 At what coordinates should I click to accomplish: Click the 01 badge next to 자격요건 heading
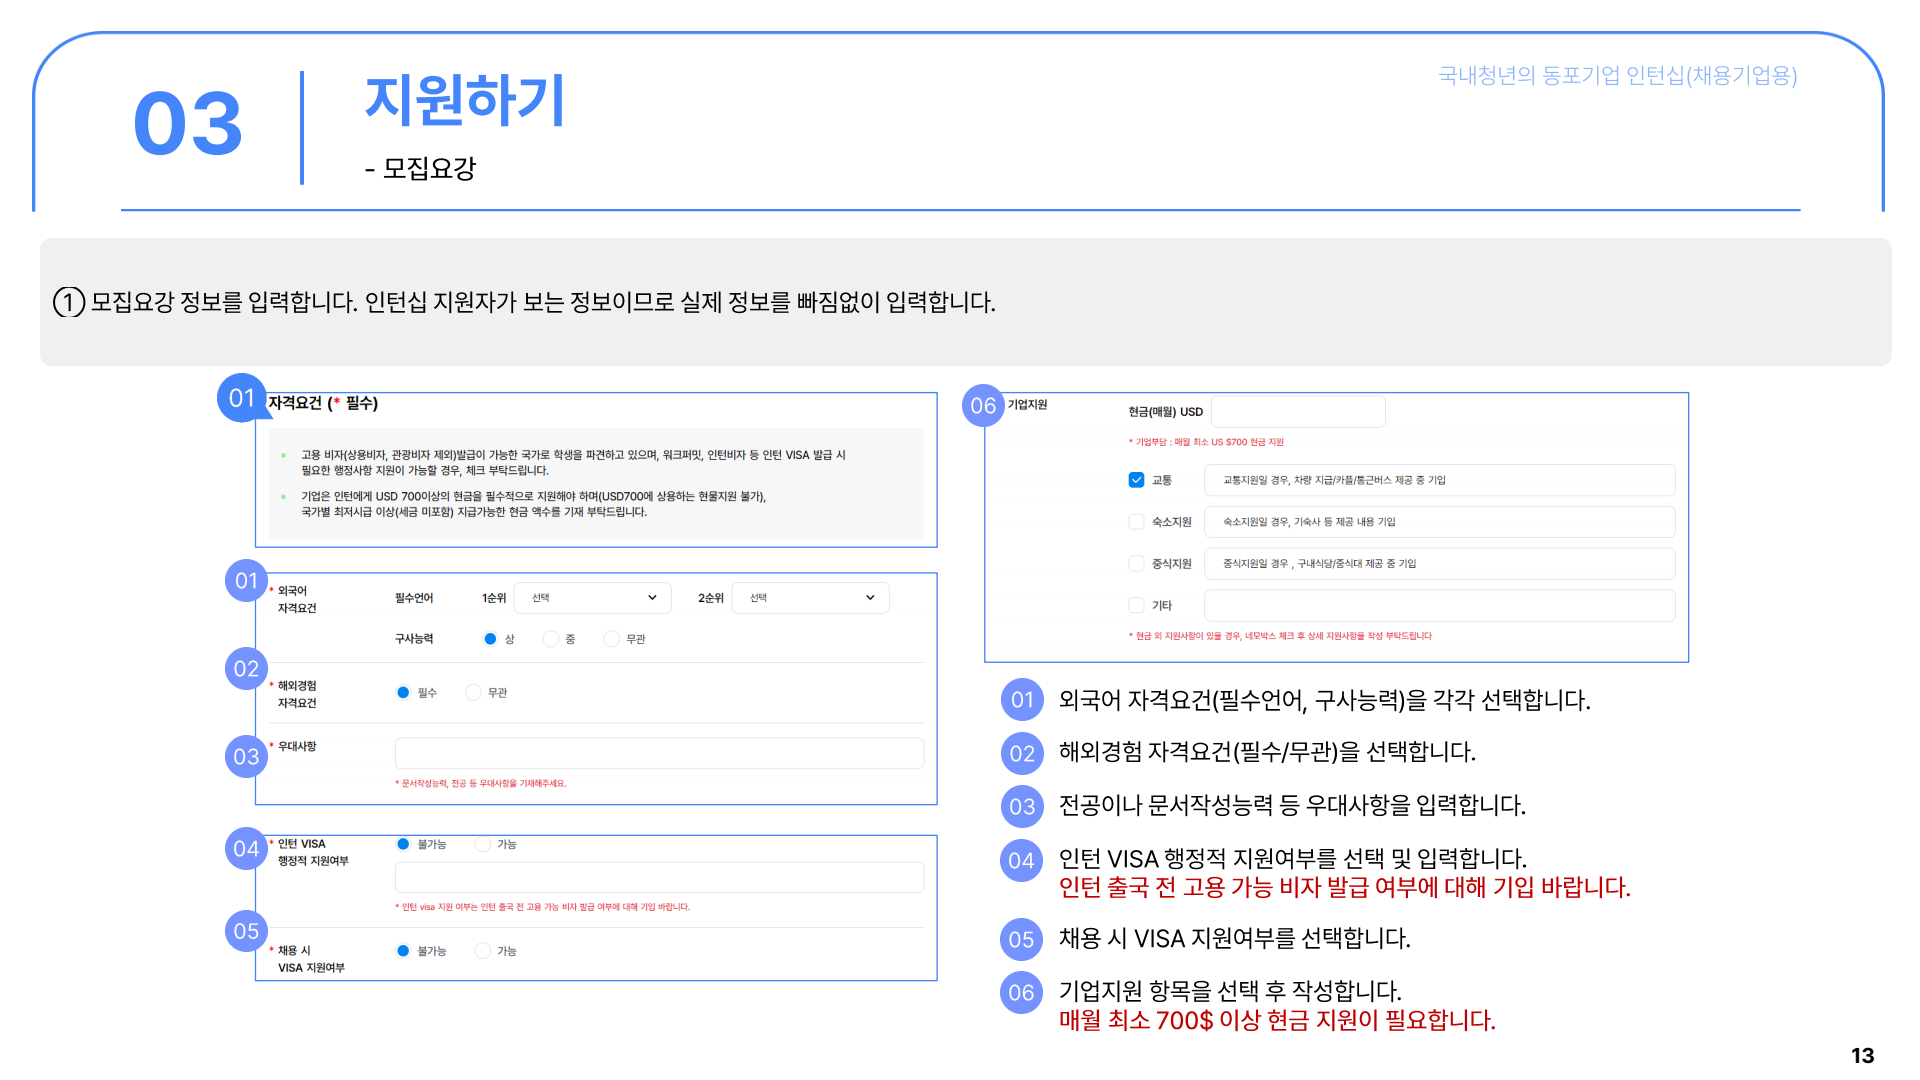pos(241,398)
